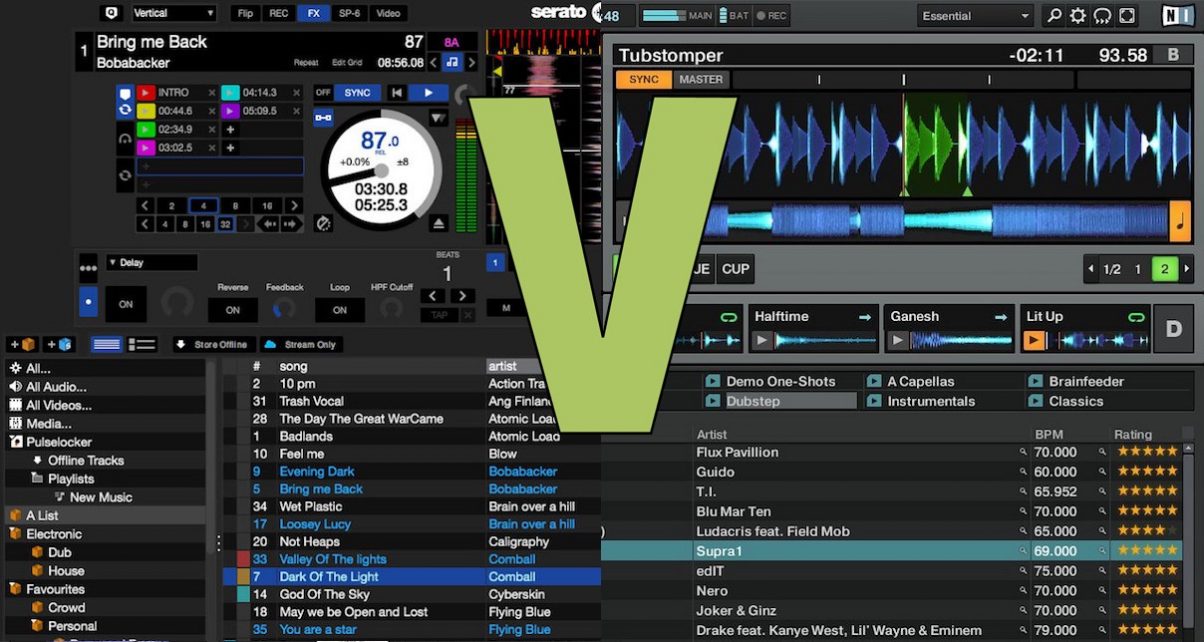Click Serato slip mode icon beside platter
Viewport: 1204px width, 642px height.
(323, 223)
